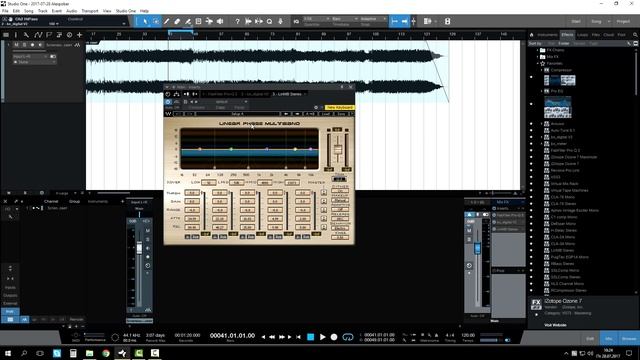Expand the Mix FX folder in the browser
Image resolution: width=640 pixels, height=360 pixels.
tap(538, 57)
